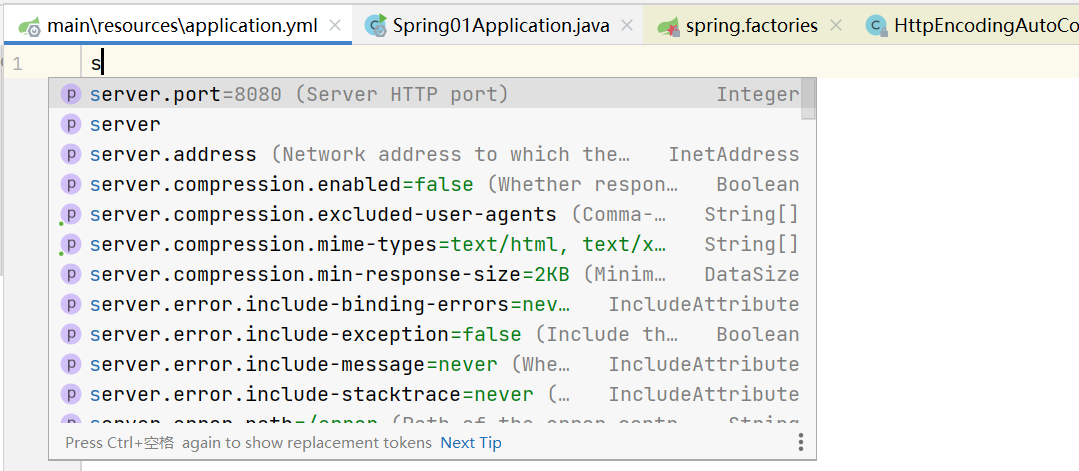
Task: Click property icon beside server.port suggestion
Action: [x=70, y=94]
